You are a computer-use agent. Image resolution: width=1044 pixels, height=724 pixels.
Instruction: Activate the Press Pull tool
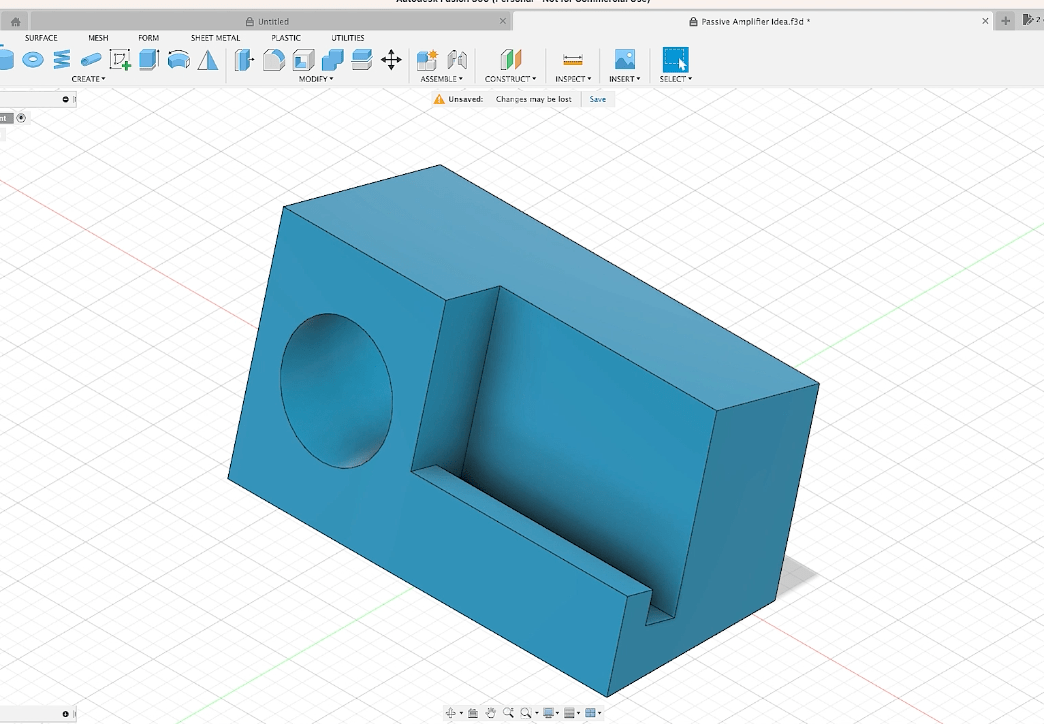click(243, 61)
